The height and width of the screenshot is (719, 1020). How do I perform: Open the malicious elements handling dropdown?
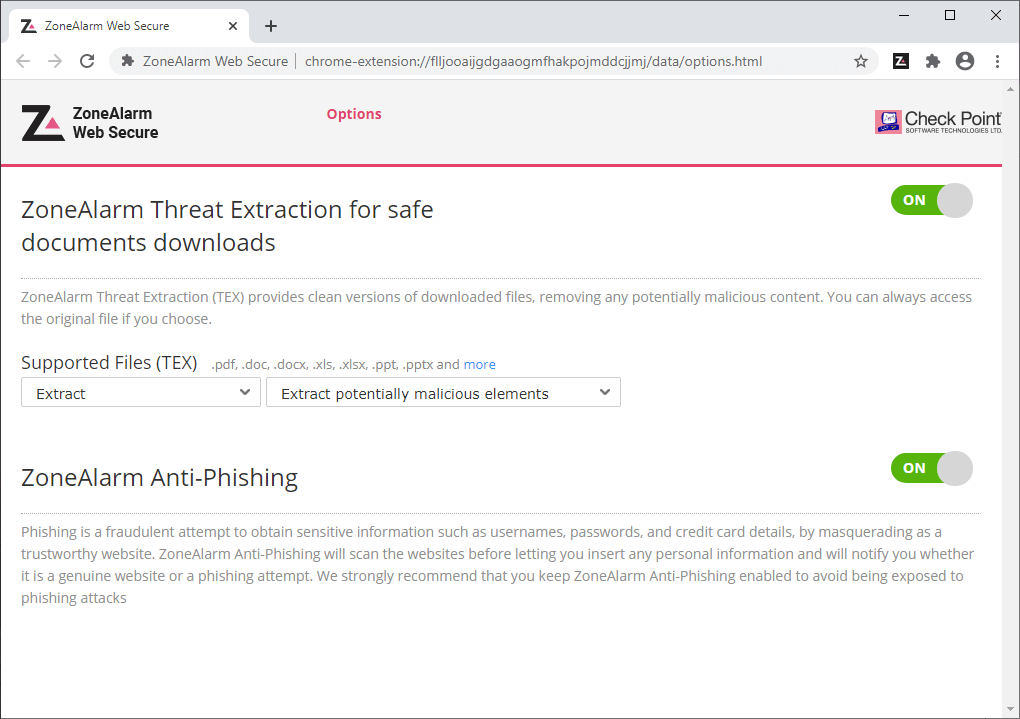click(x=443, y=392)
